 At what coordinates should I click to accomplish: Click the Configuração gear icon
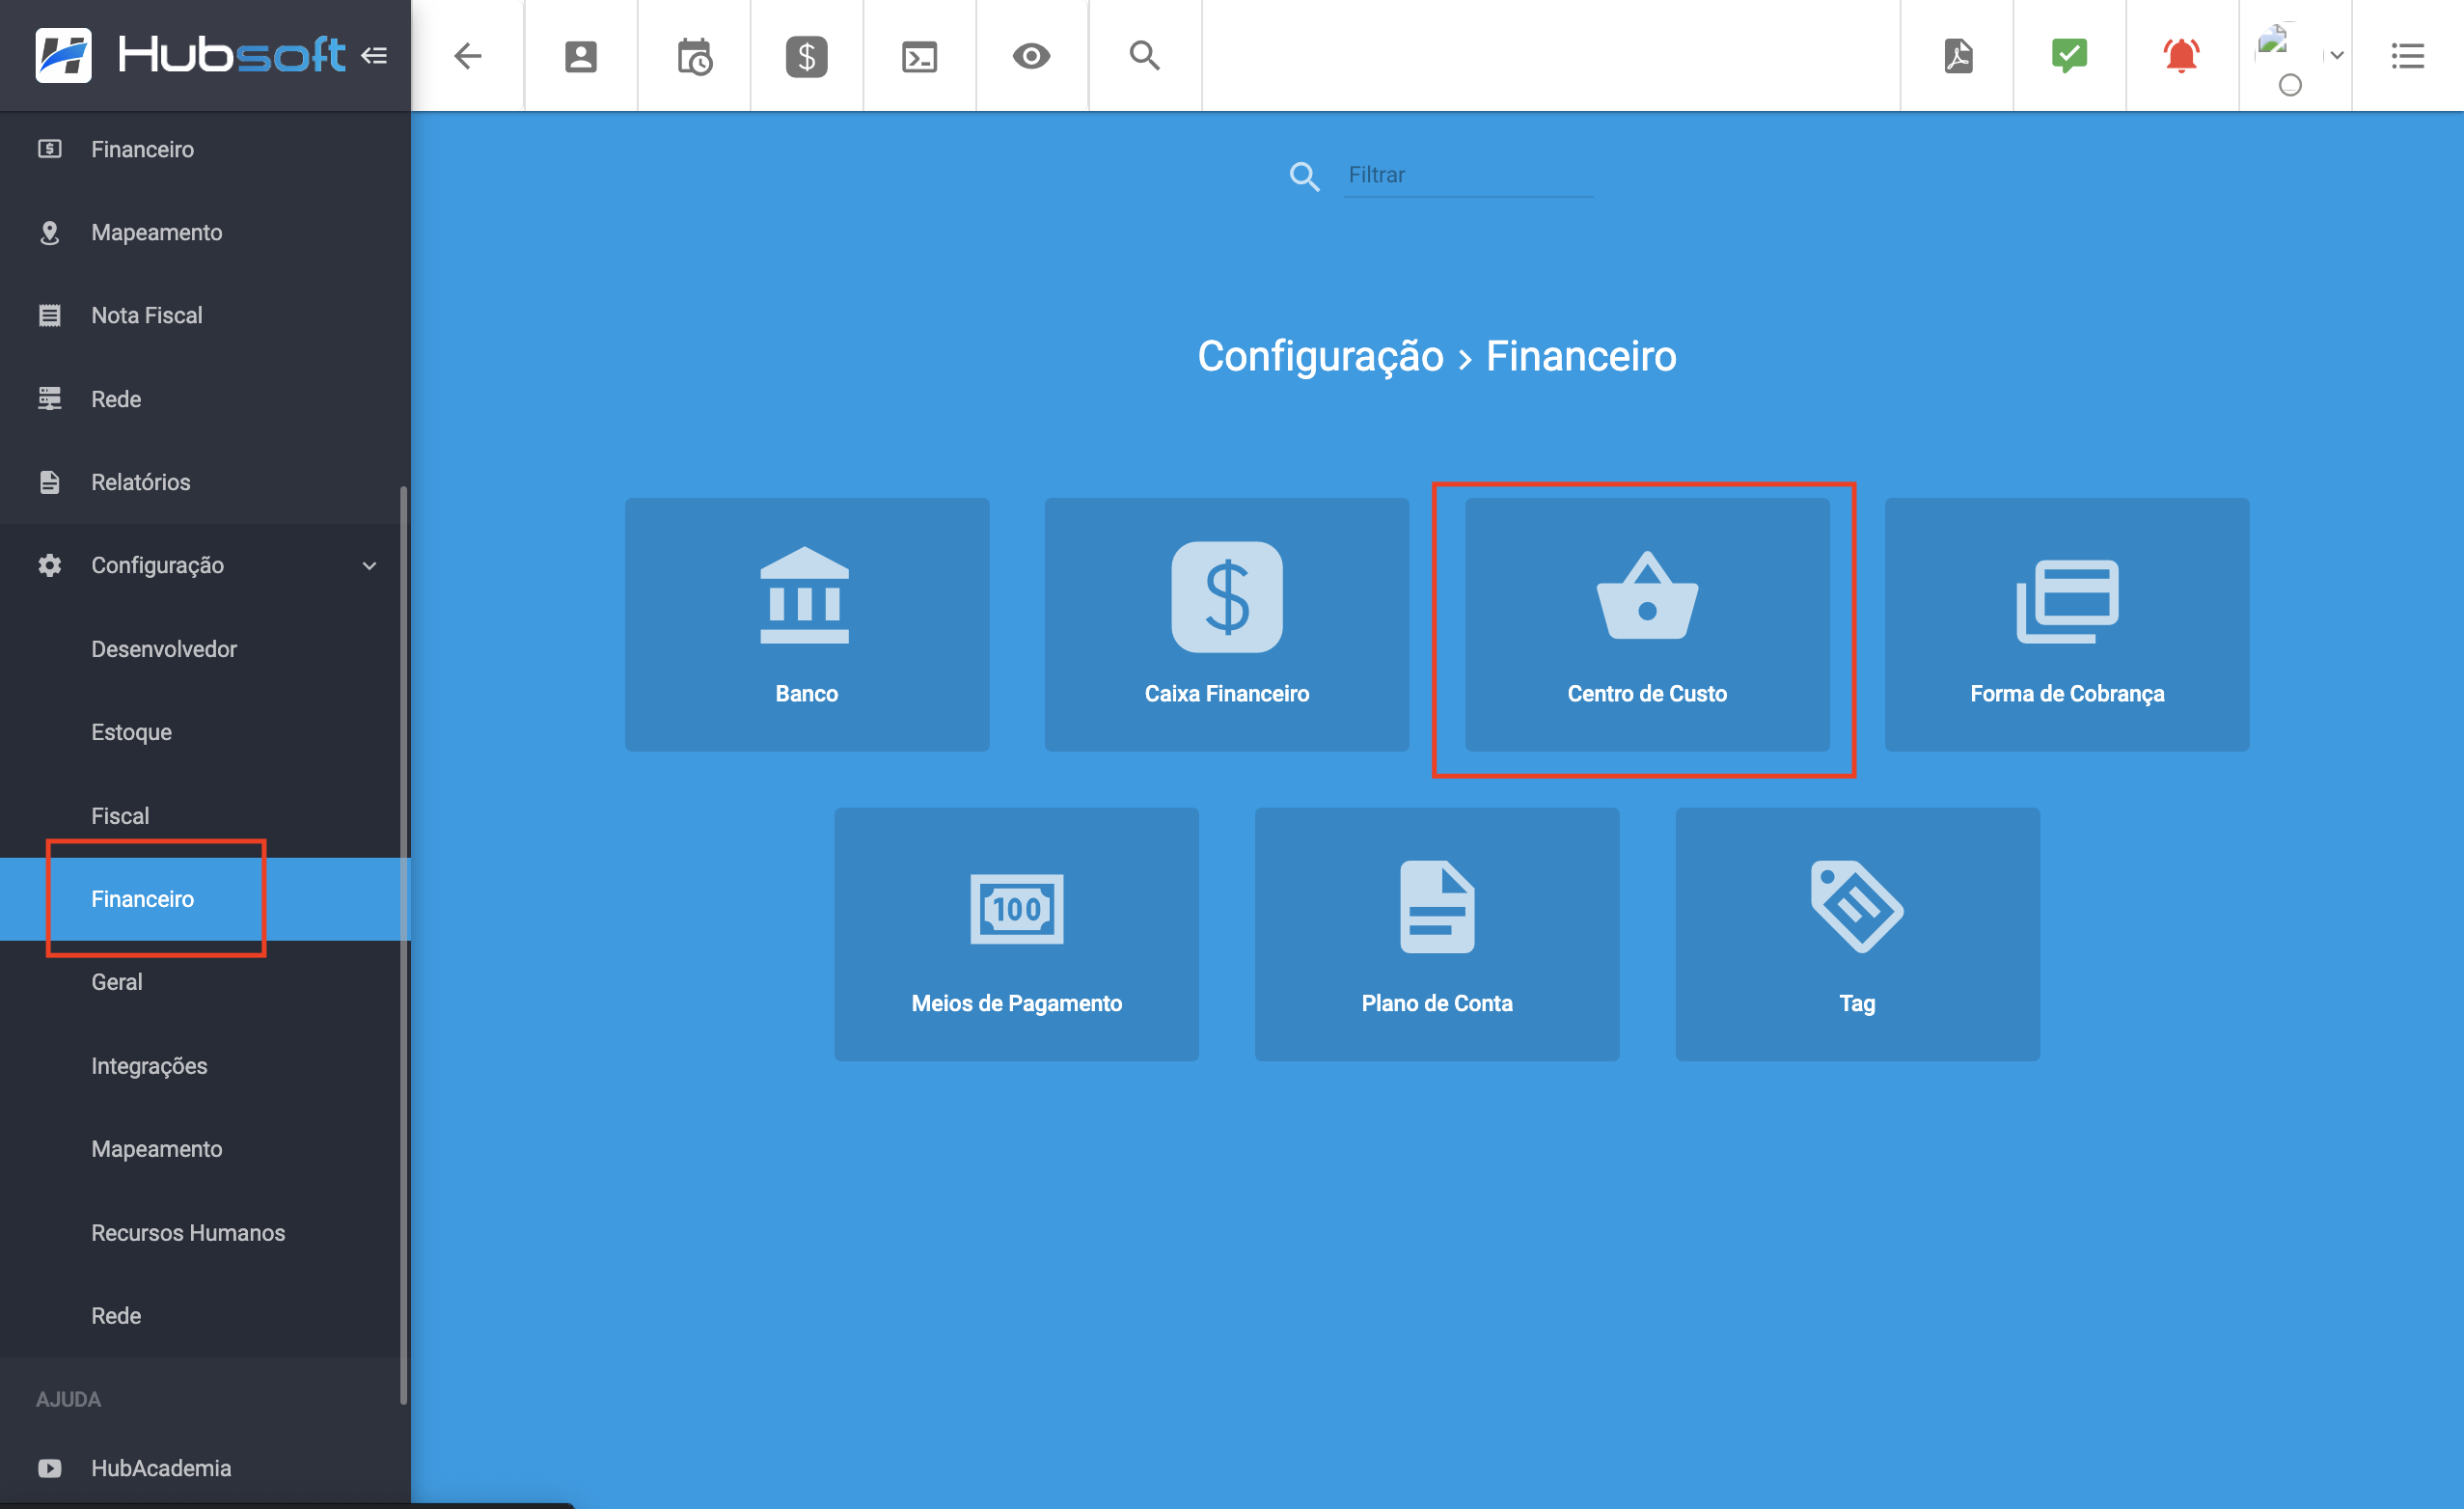click(49, 565)
